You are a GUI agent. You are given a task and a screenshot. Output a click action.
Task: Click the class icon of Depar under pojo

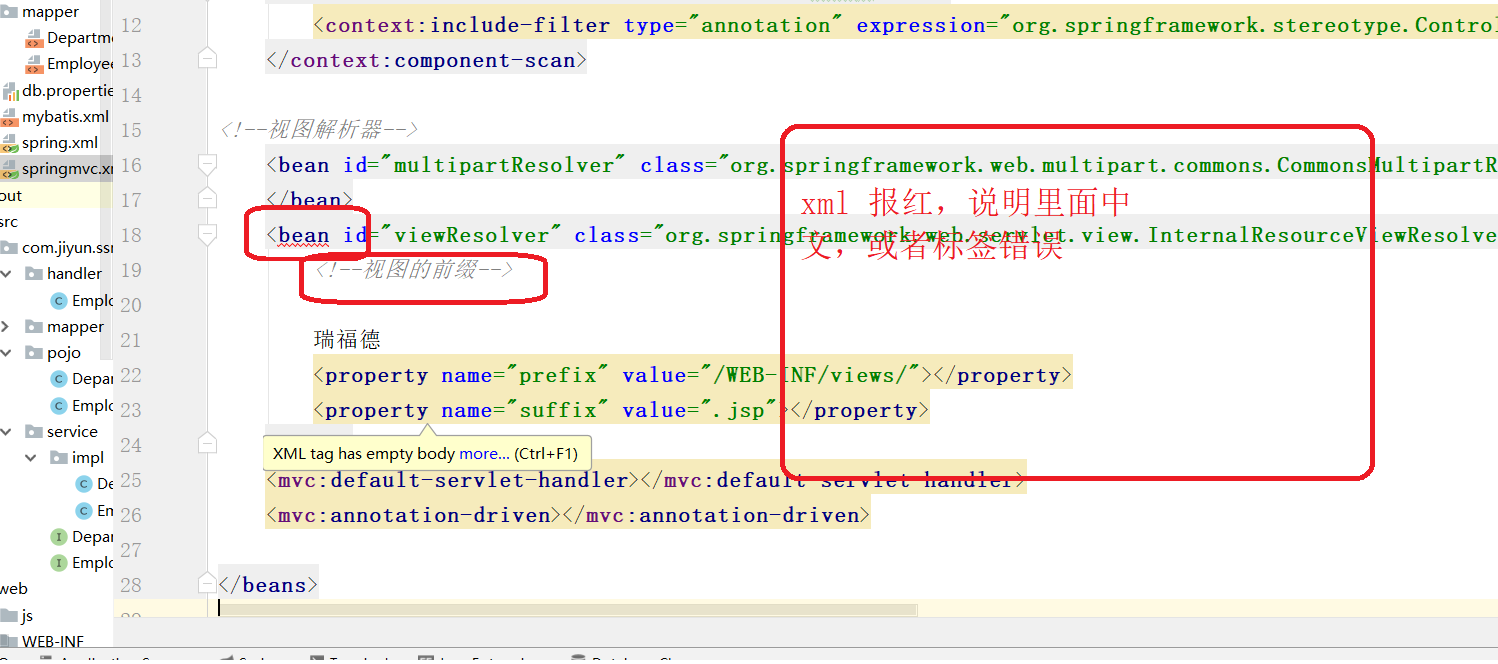pos(59,380)
